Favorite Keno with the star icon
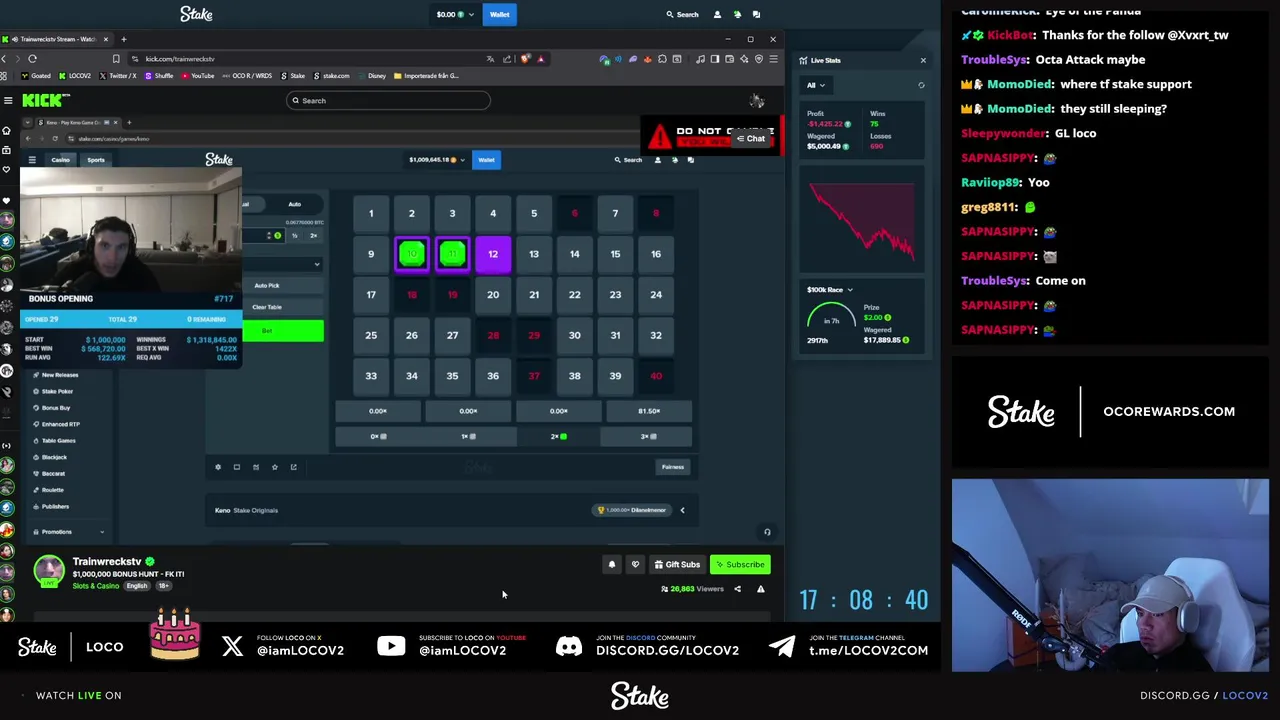The height and width of the screenshot is (720, 1280). (275, 467)
